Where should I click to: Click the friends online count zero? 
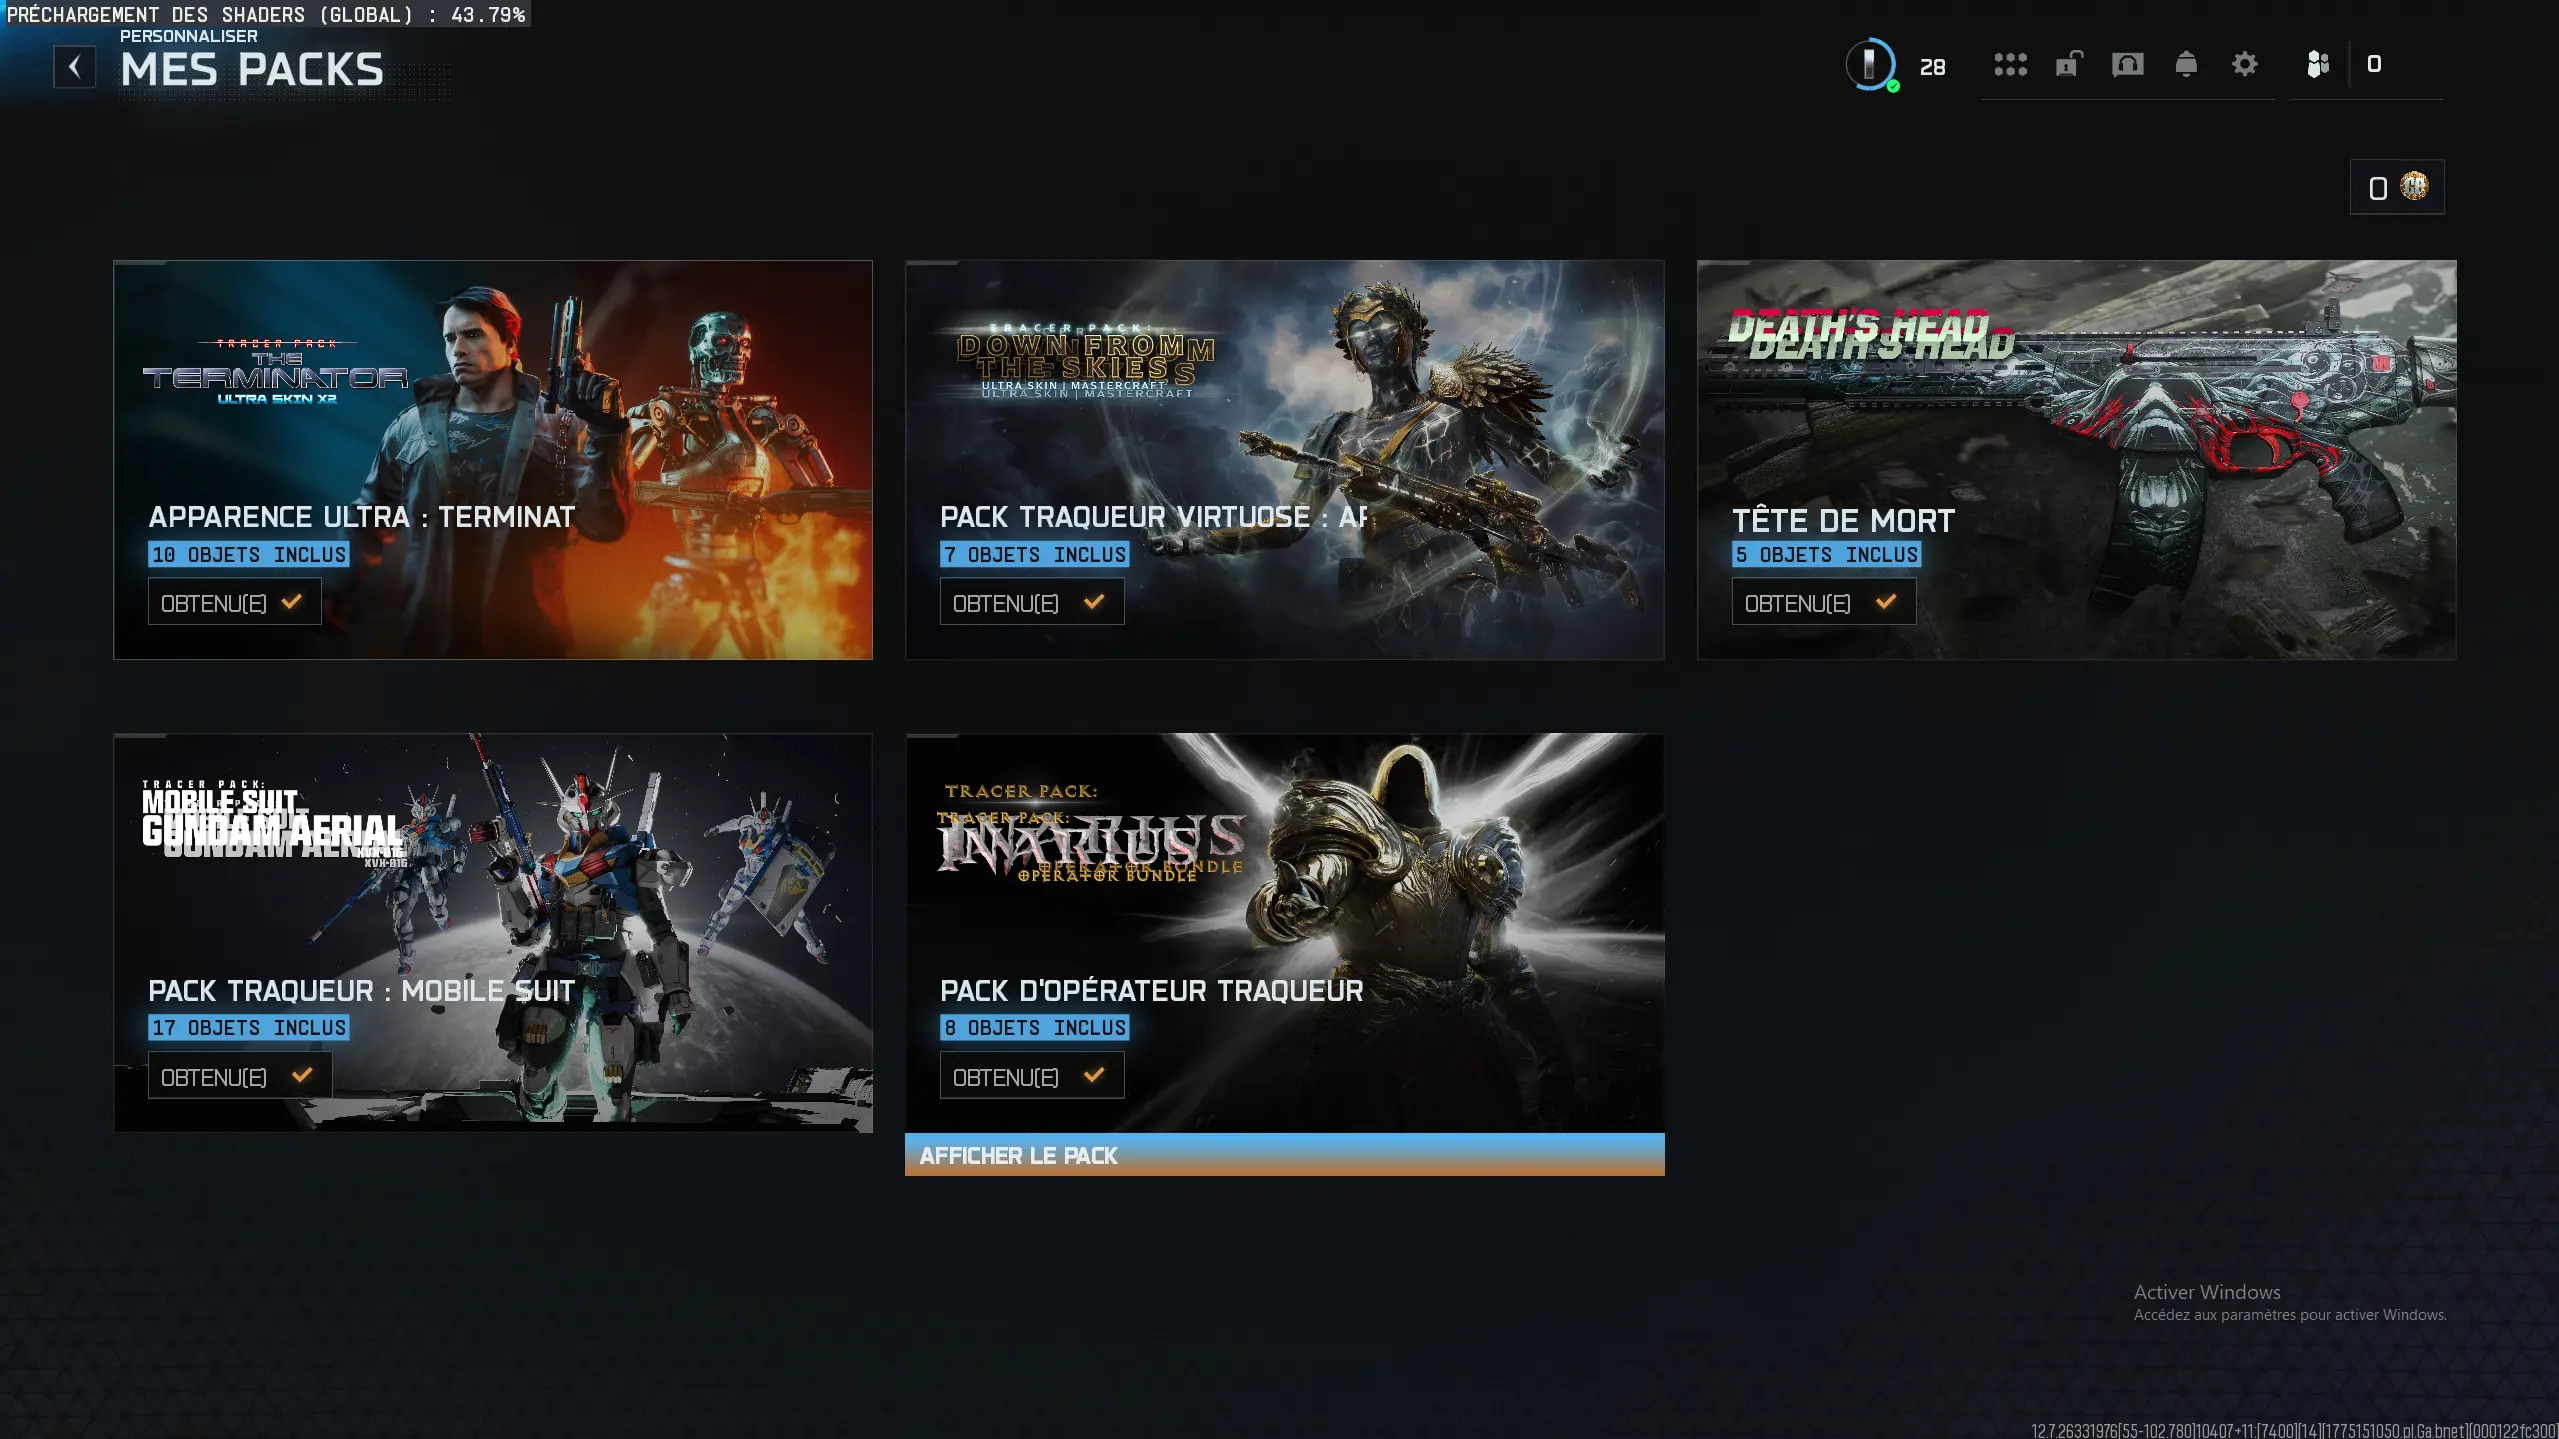2374,65
